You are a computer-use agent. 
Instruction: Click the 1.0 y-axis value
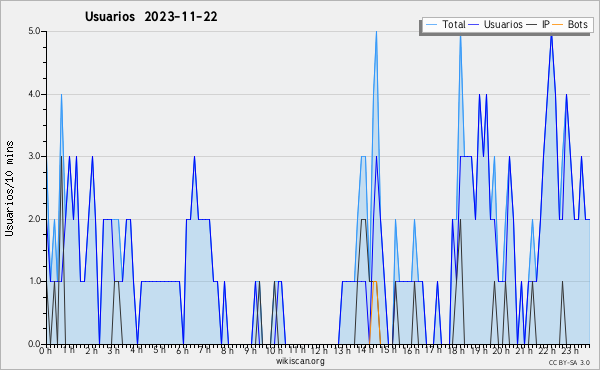tap(34, 281)
